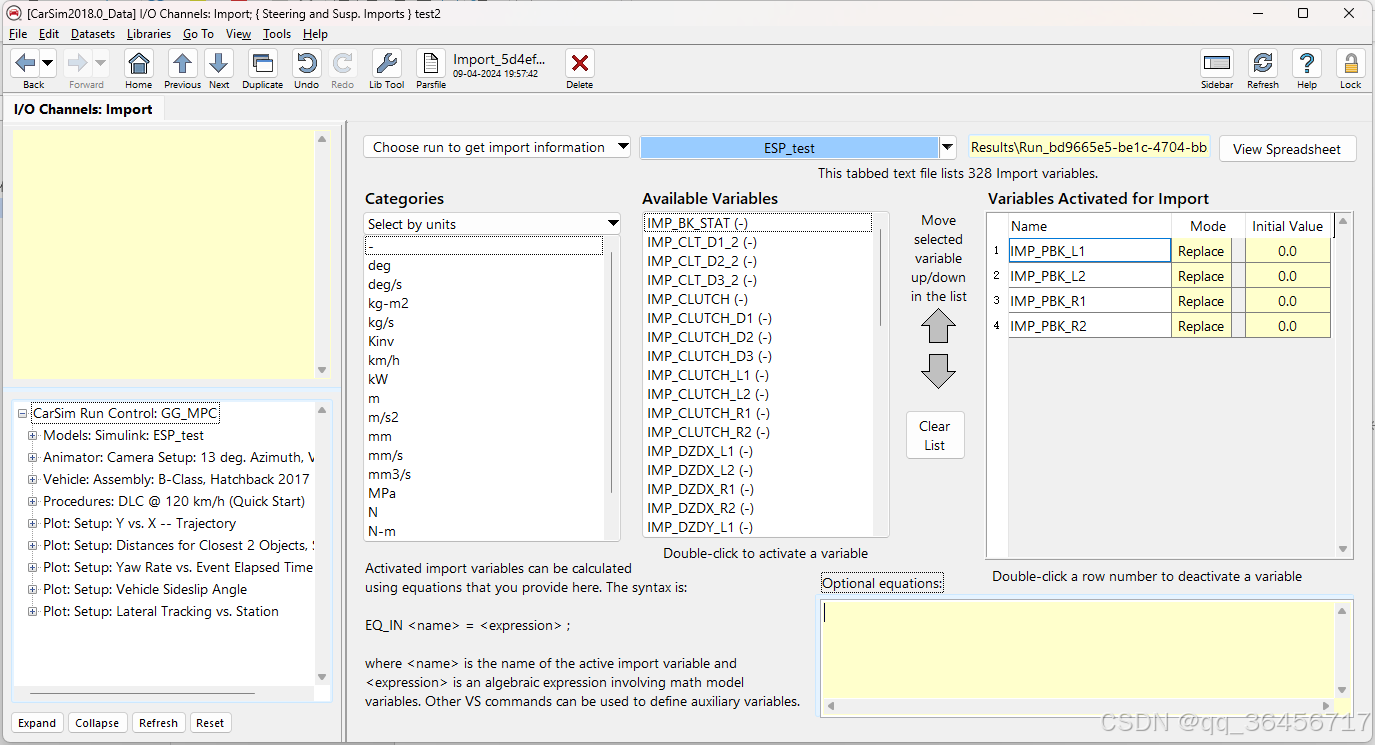Toggle Mode Replace for IMP_PBK_R1
1375x745 pixels.
[1201, 301]
